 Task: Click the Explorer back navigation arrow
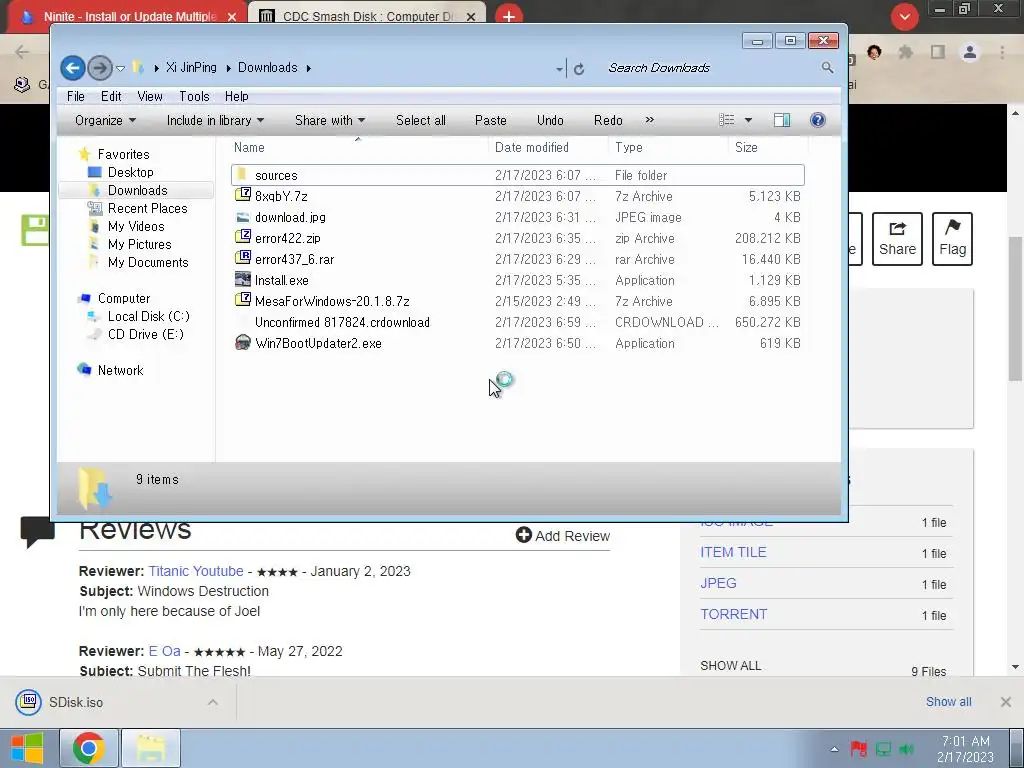72,68
